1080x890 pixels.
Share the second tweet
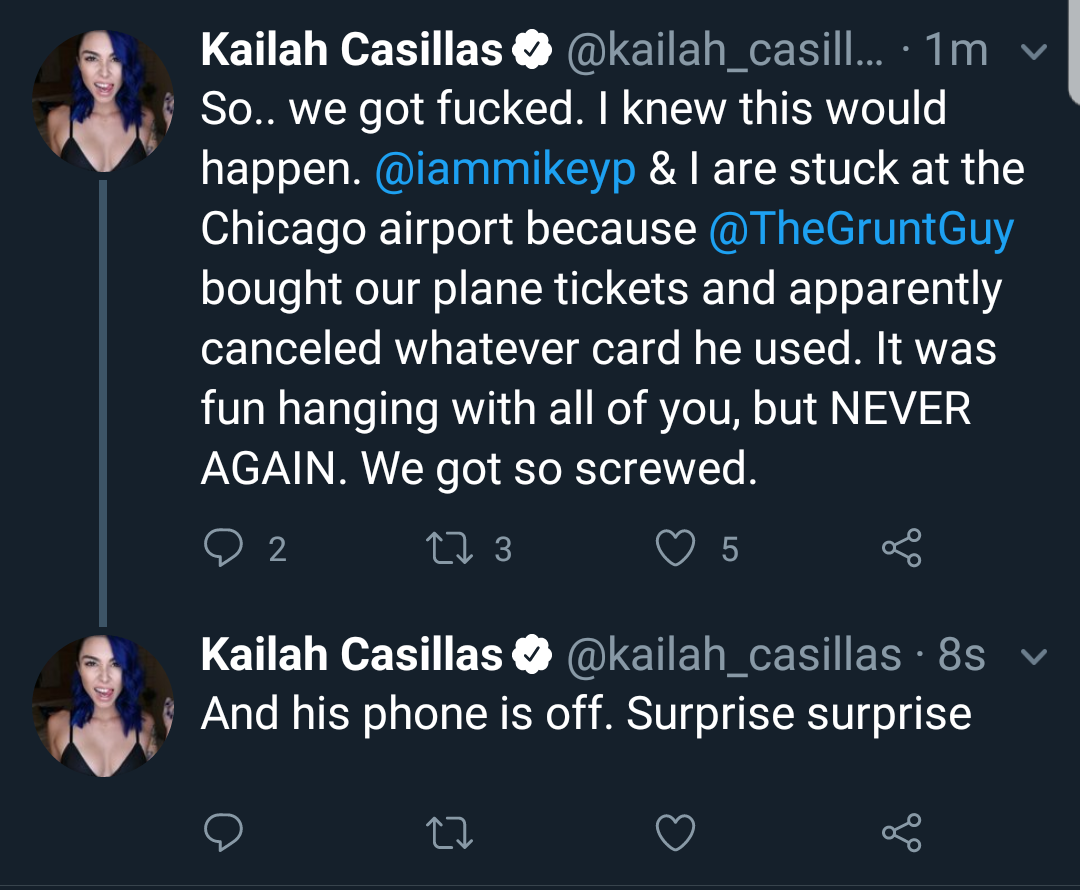902,832
